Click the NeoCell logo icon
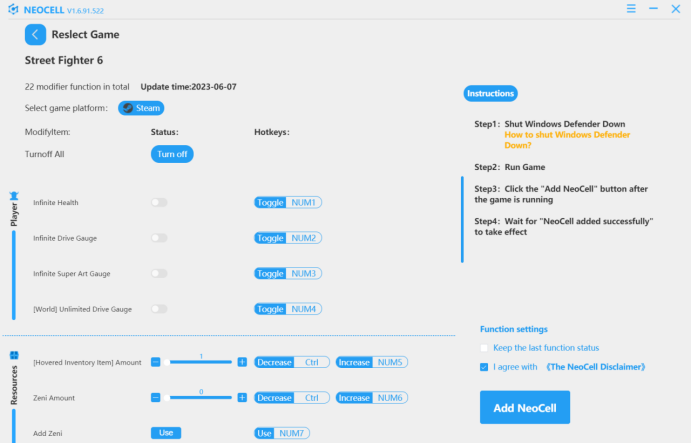The width and height of the screenshot is (691, 444). click(12, 8)
